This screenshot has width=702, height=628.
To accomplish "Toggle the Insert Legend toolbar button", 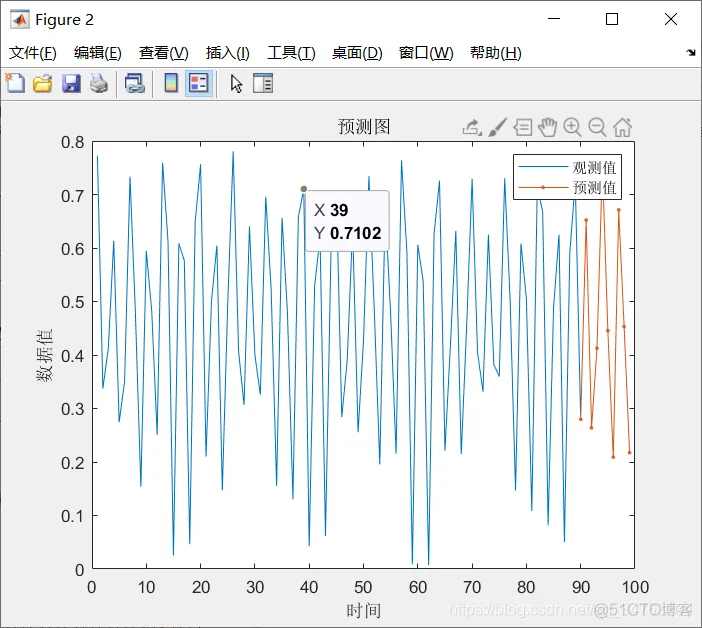I will [x=199, y=83].
